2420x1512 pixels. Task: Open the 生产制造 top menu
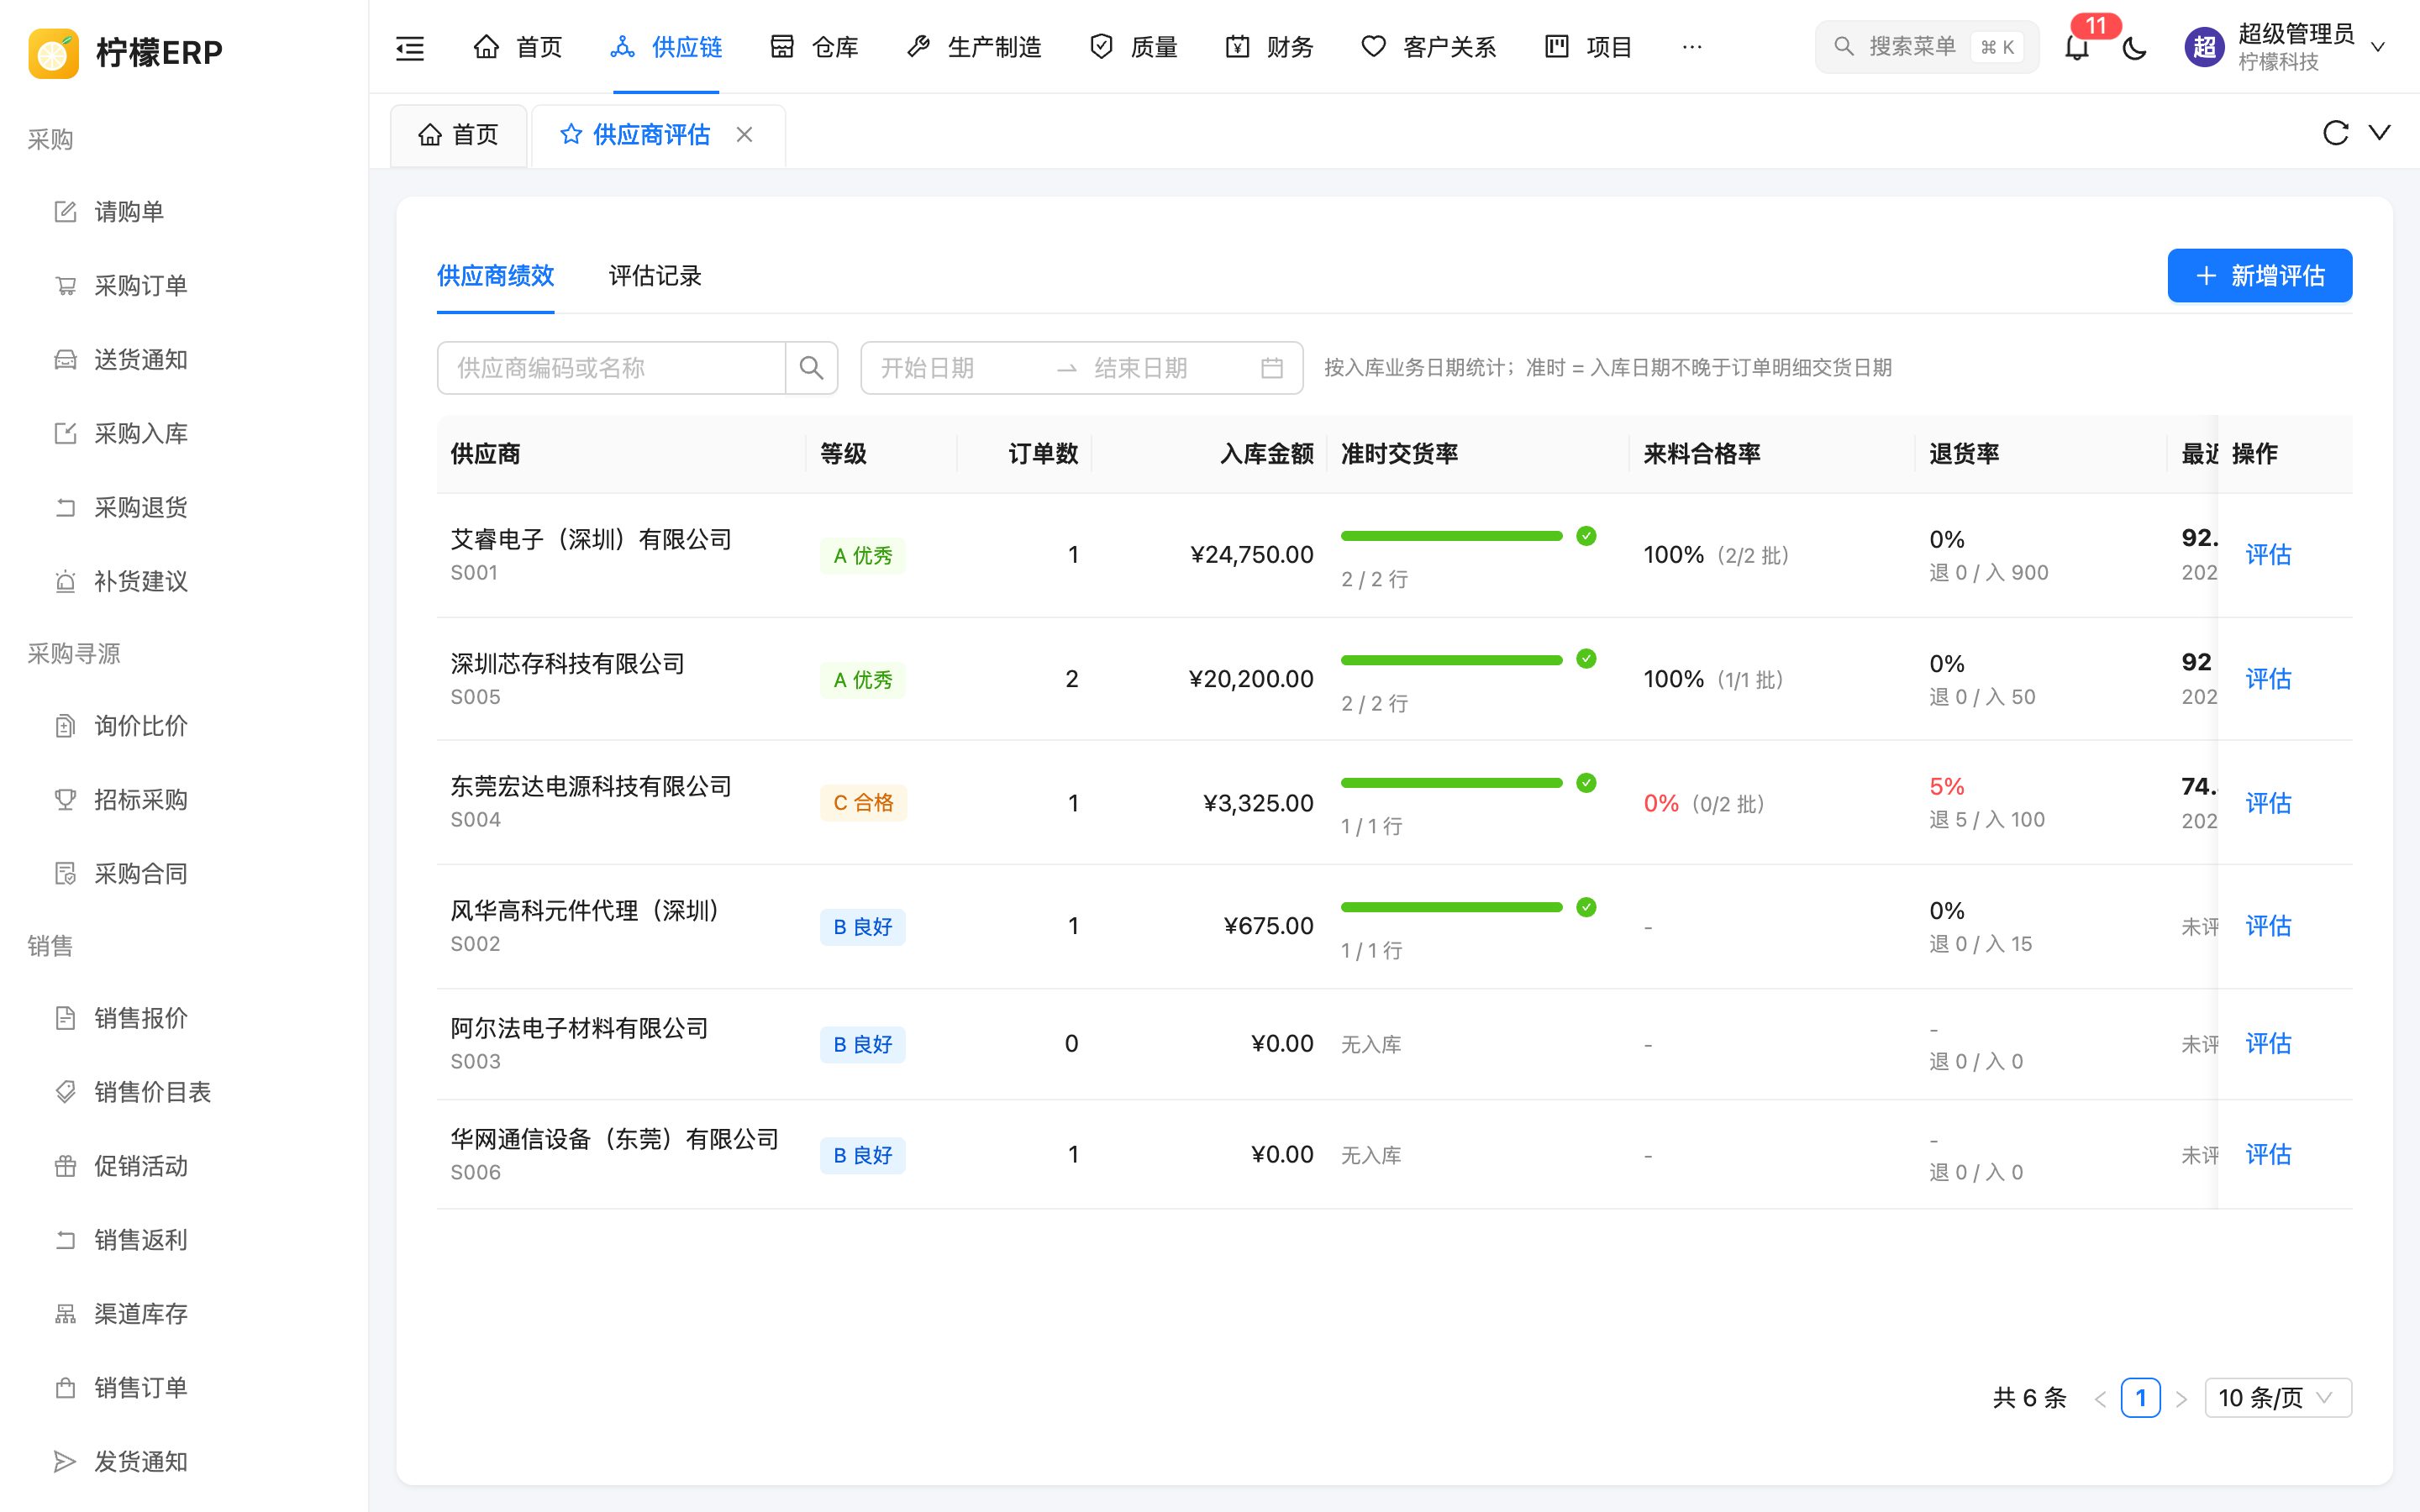(974, 47)
